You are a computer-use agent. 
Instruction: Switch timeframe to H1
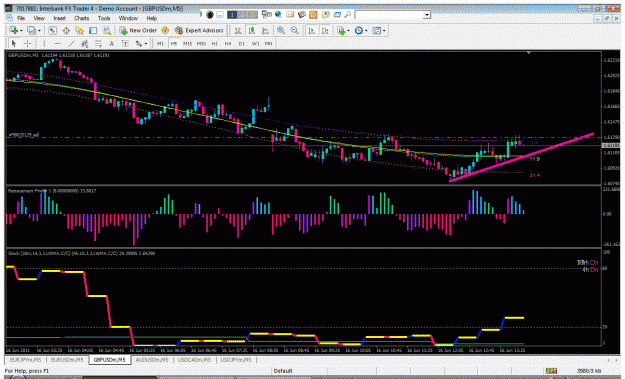point(215,43)
